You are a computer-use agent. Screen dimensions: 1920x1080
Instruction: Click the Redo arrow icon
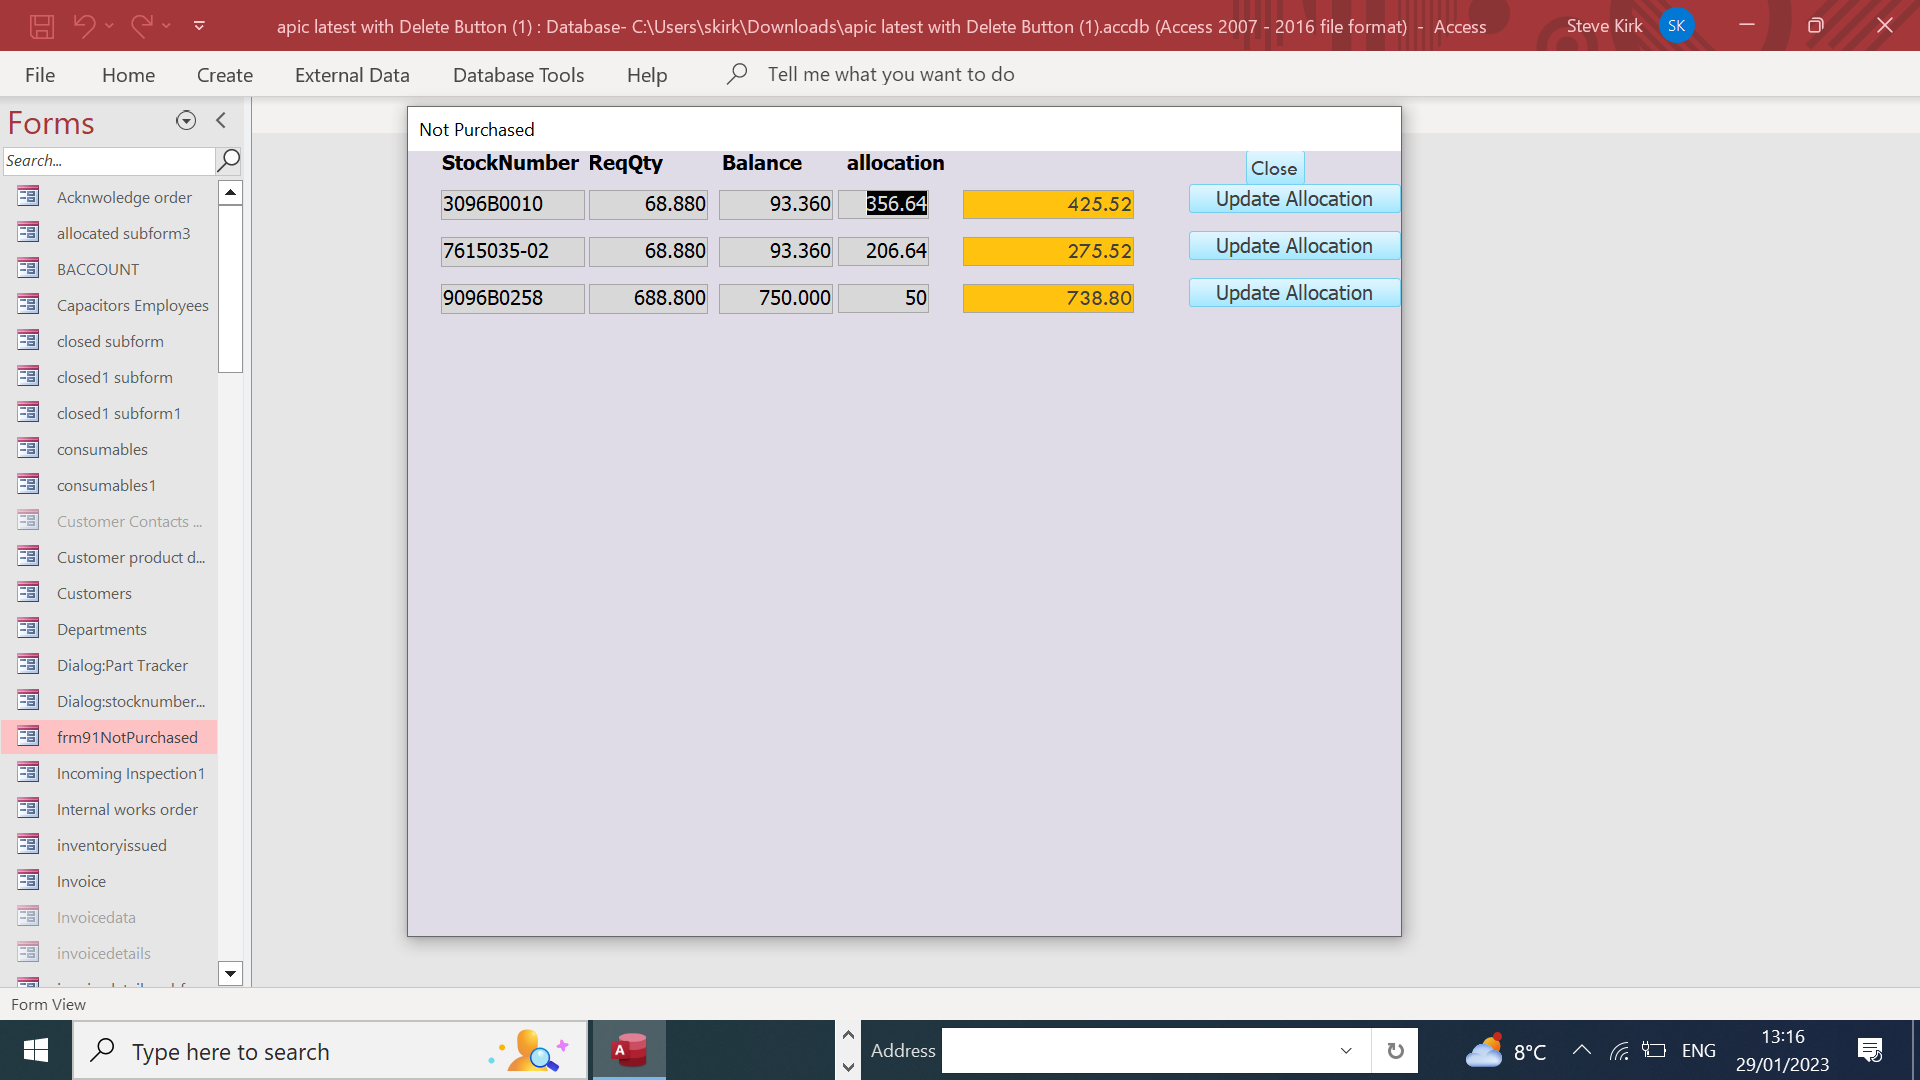pos(141,26)
